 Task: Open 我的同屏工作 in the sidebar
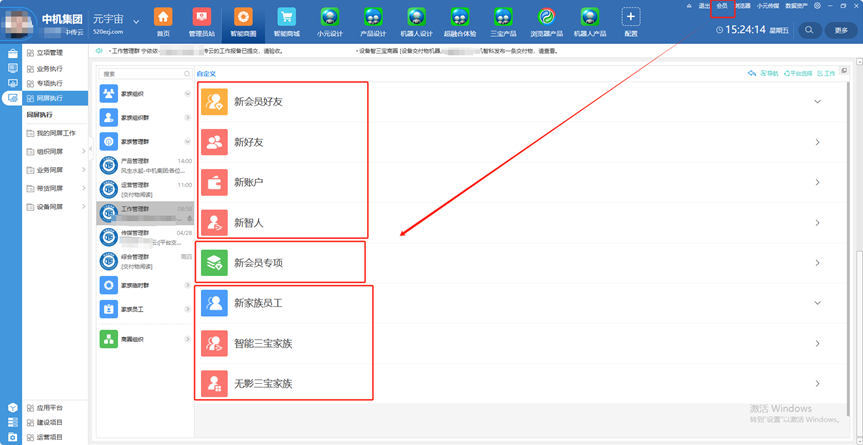pyautogui.click(x=55, y=133)
